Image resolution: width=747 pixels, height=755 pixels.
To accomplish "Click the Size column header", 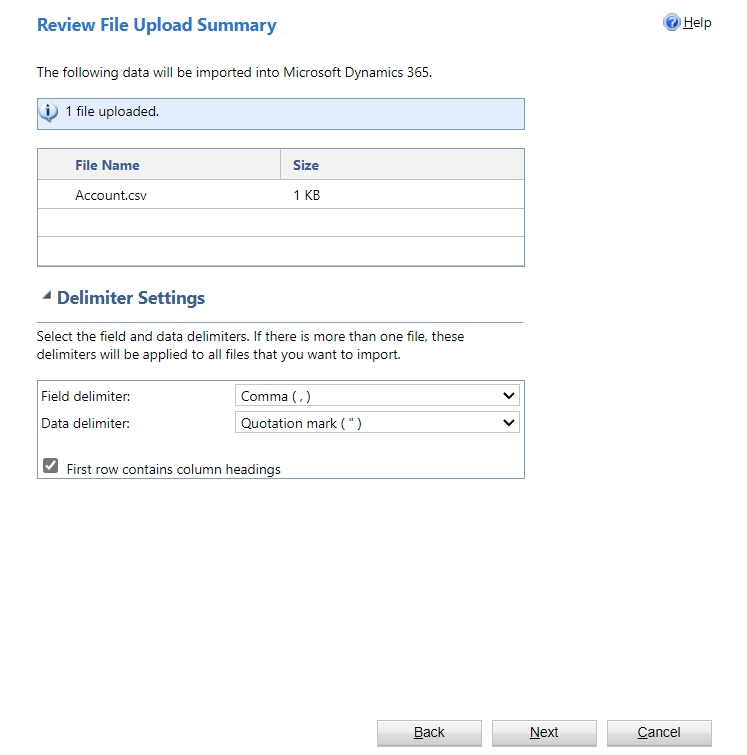I will pyautogui.click(x=403, y=165).
